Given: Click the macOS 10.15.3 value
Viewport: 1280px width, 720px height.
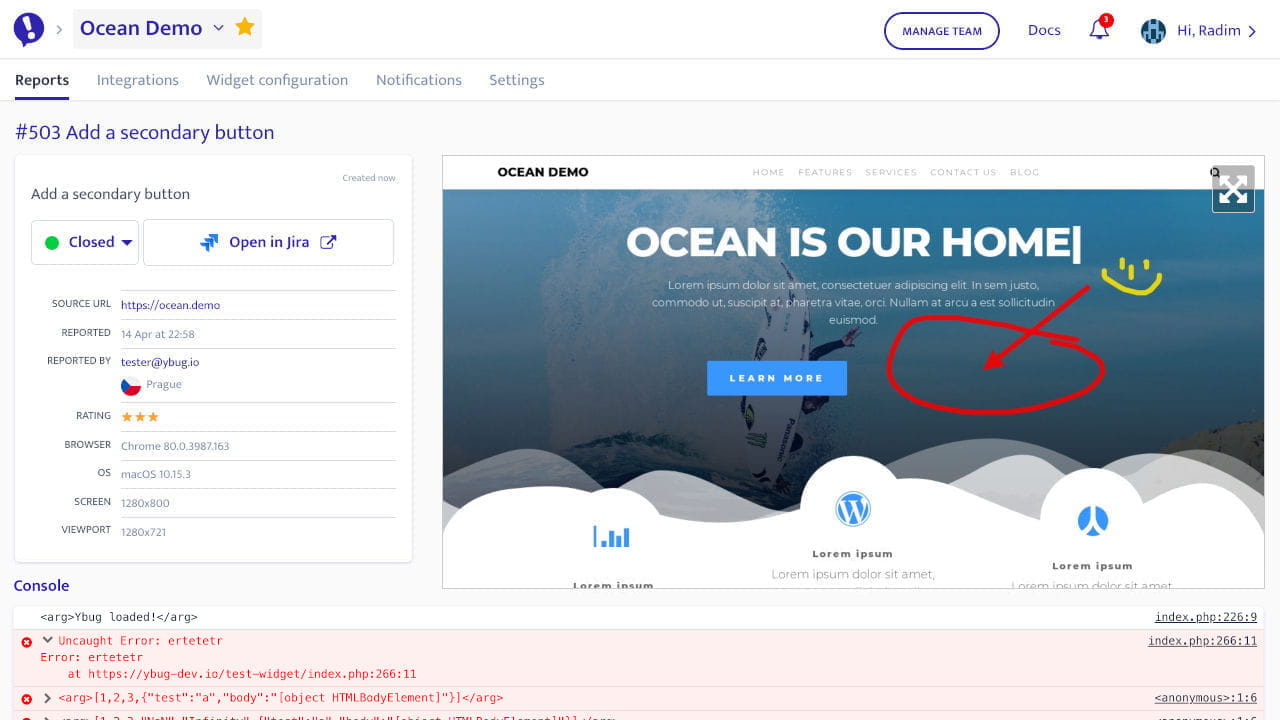Looking at the screenshot, I should (x=156, y=474).
